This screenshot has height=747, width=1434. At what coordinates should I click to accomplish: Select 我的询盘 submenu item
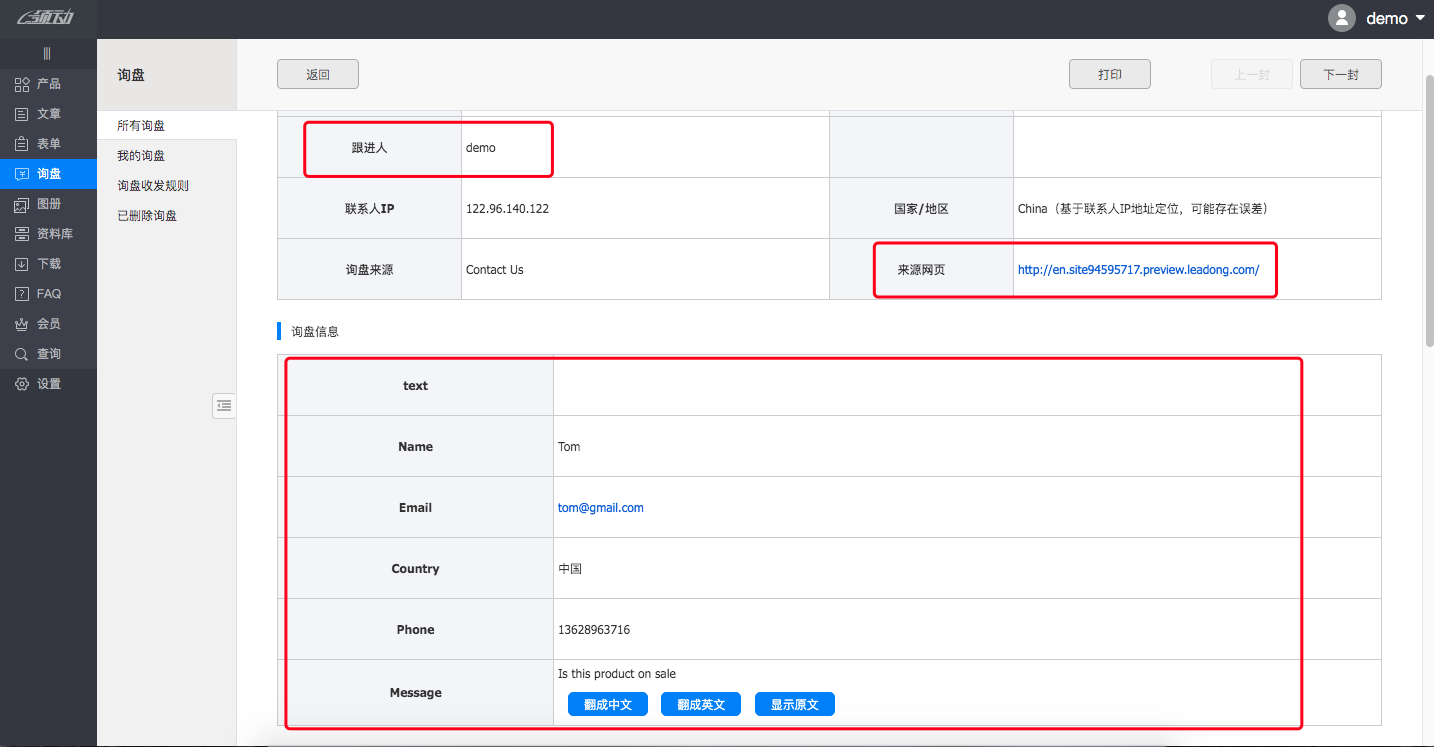[141, 156]
